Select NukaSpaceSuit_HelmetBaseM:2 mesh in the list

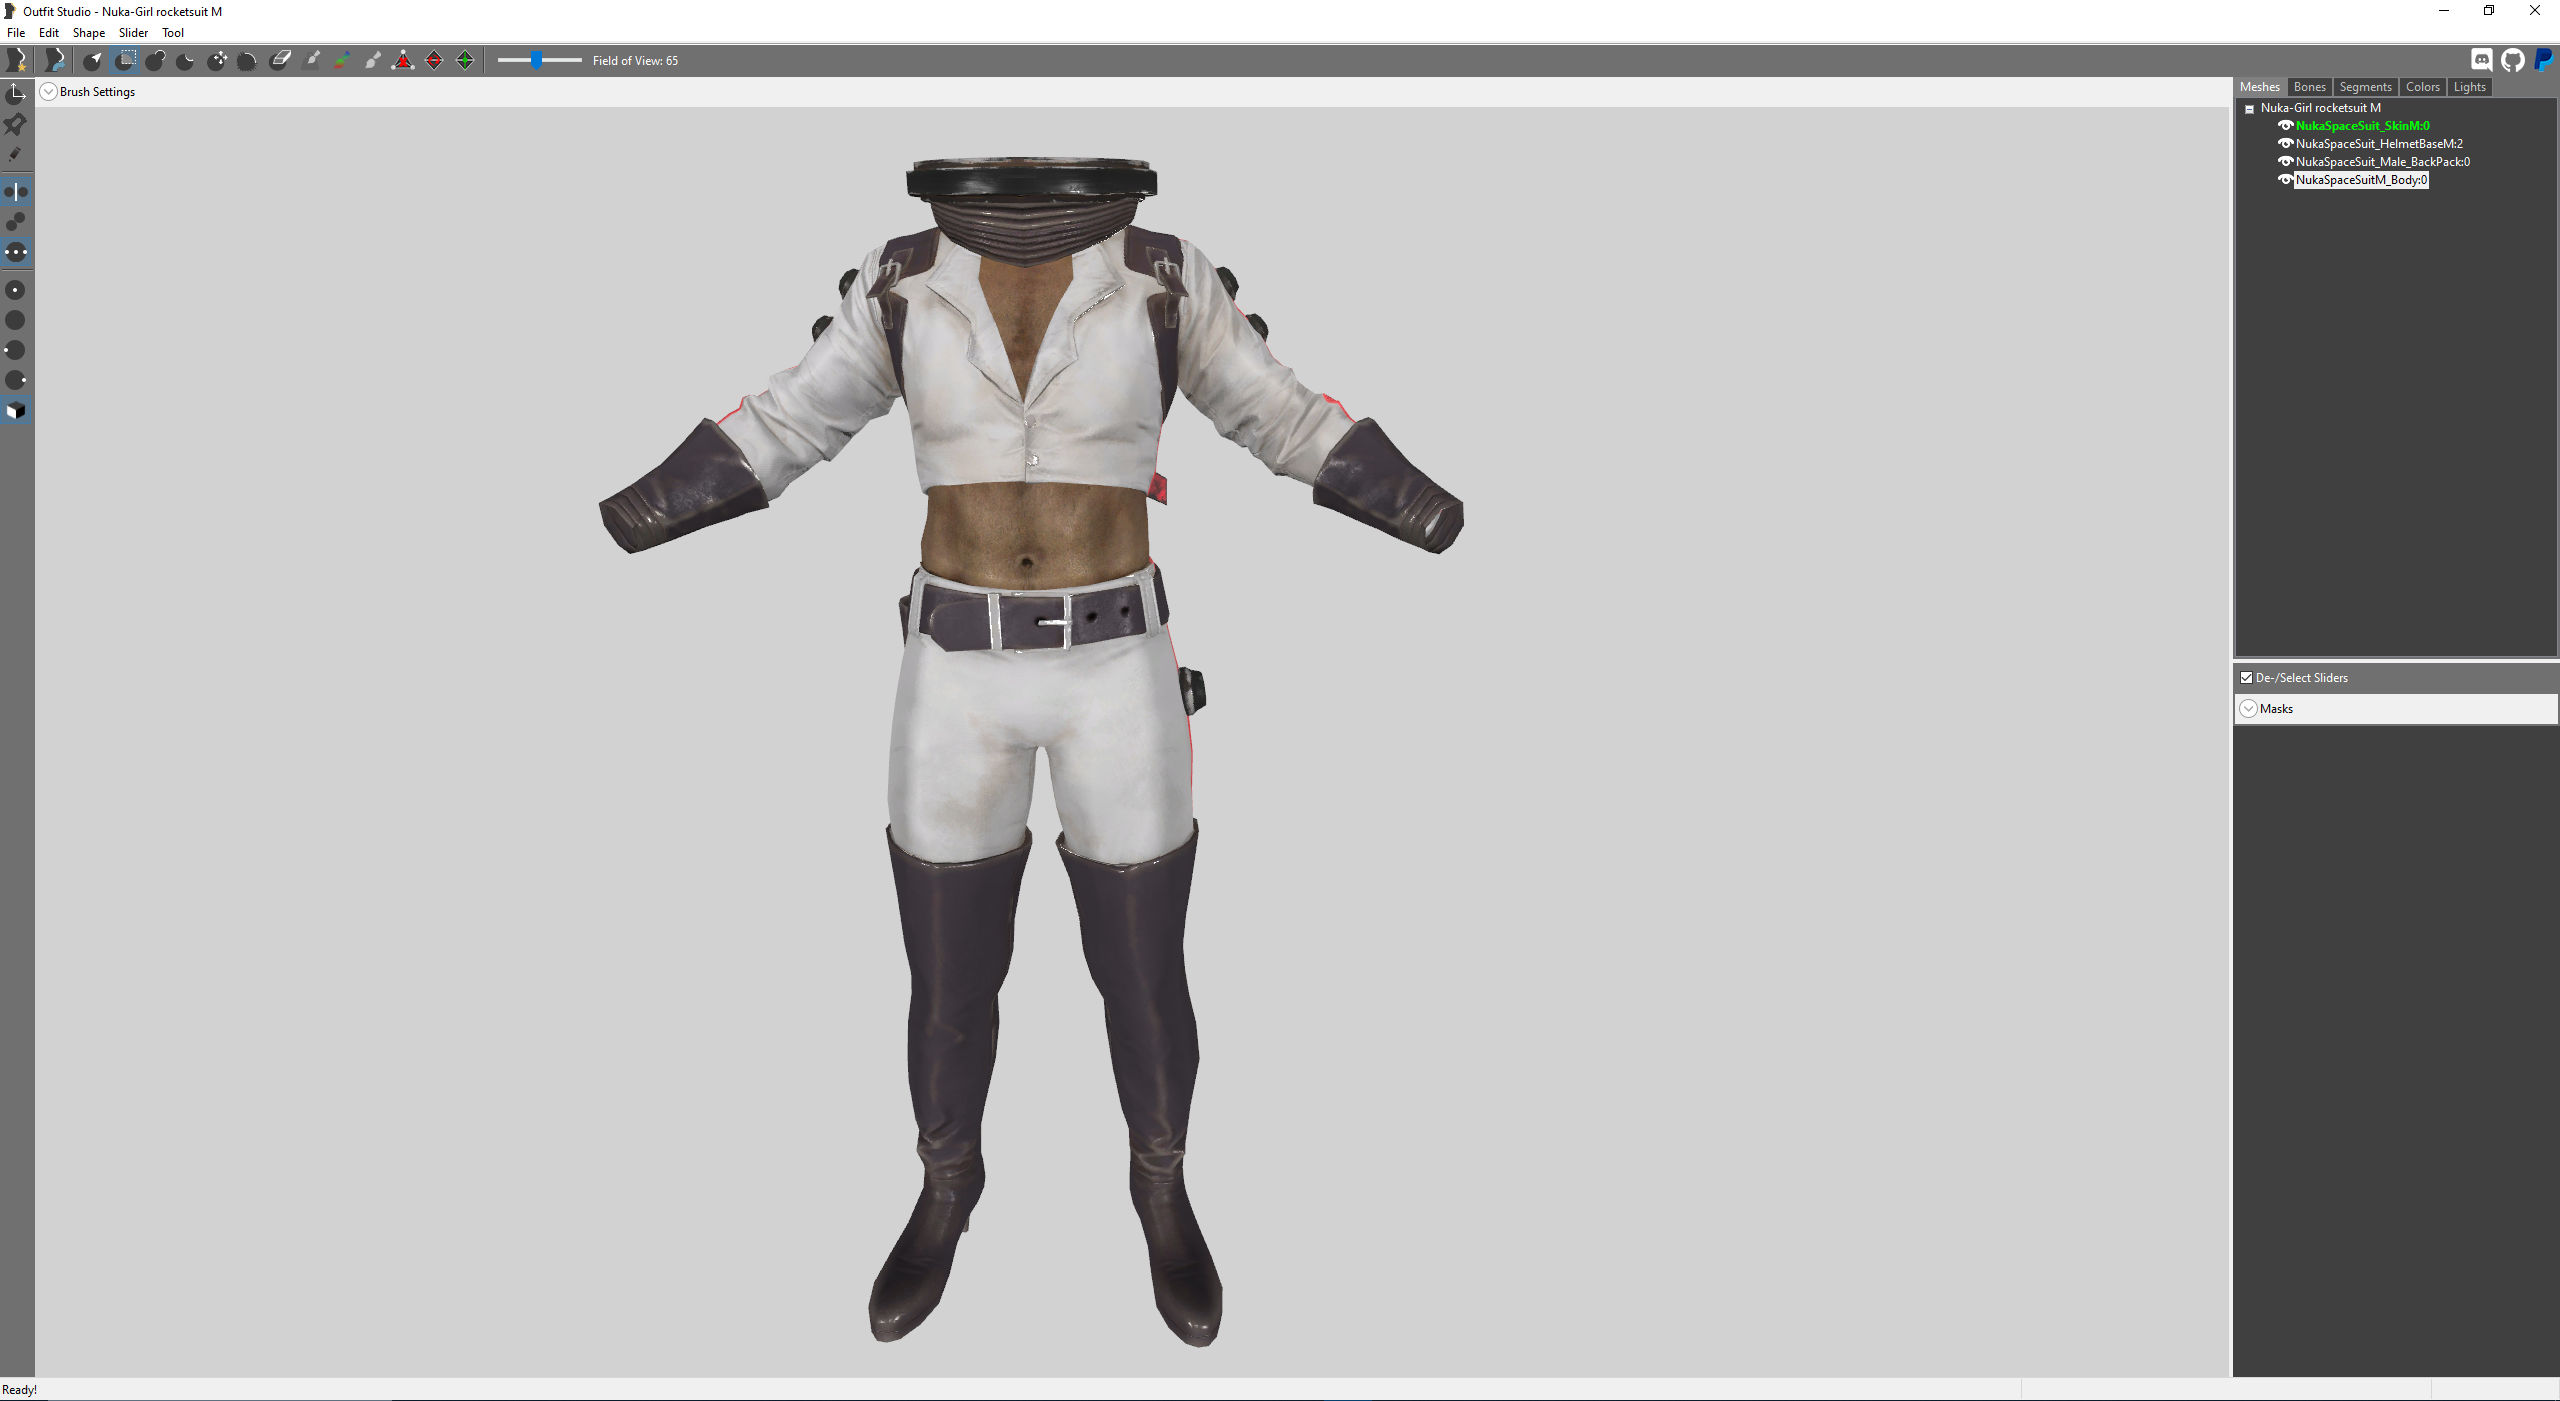pyautogui.click(x=2378, y=144)
